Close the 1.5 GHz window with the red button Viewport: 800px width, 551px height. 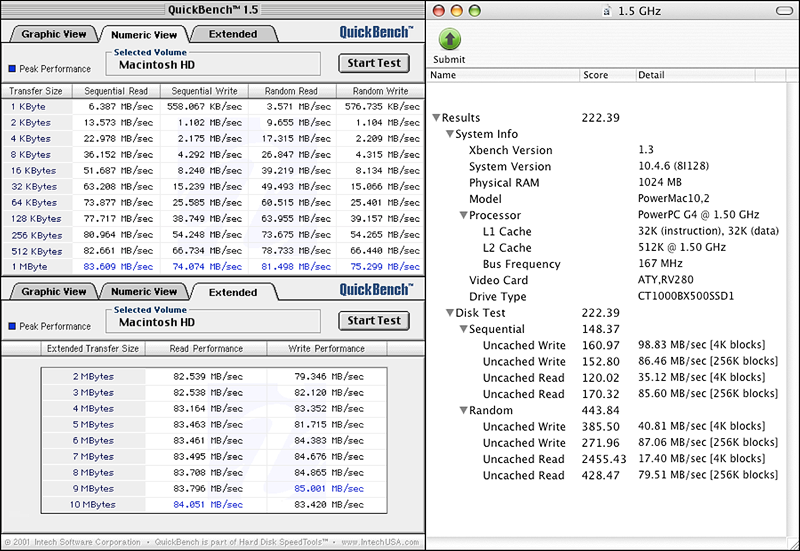pyautogui.click(x=440, y=10)
